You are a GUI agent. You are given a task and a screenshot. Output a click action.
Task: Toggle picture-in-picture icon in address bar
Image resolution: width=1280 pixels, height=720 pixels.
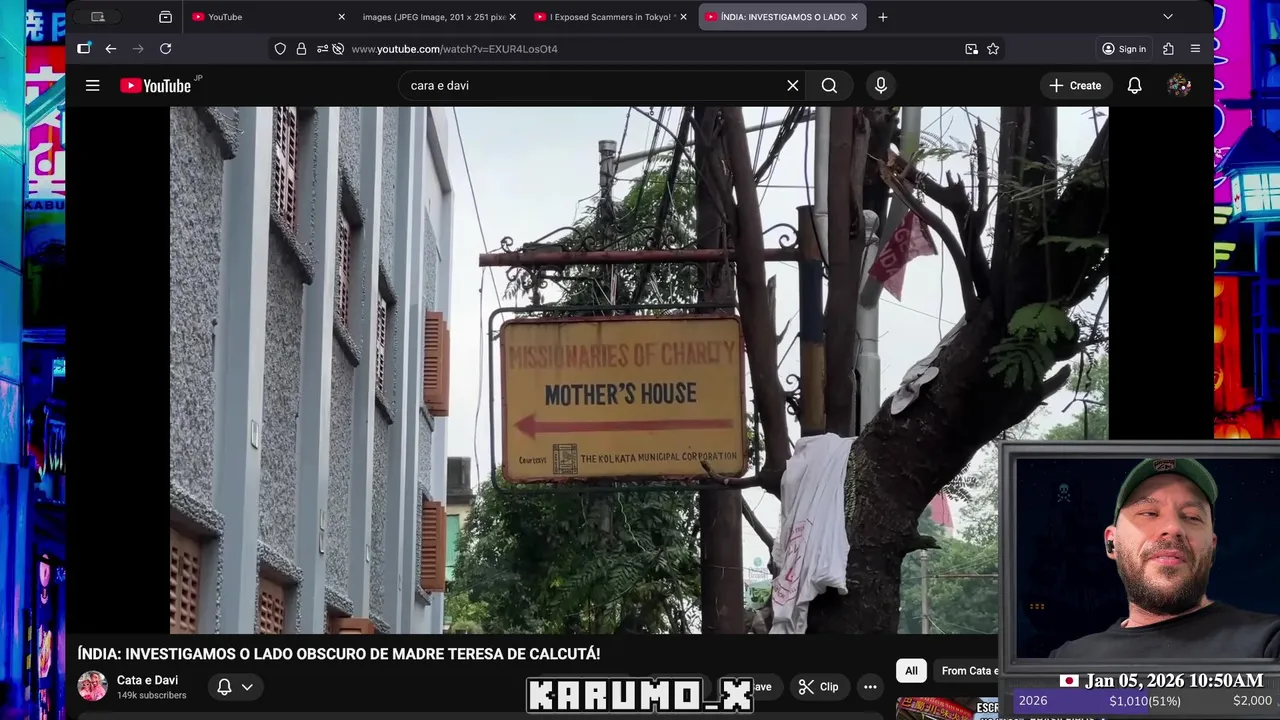point(971,49)
